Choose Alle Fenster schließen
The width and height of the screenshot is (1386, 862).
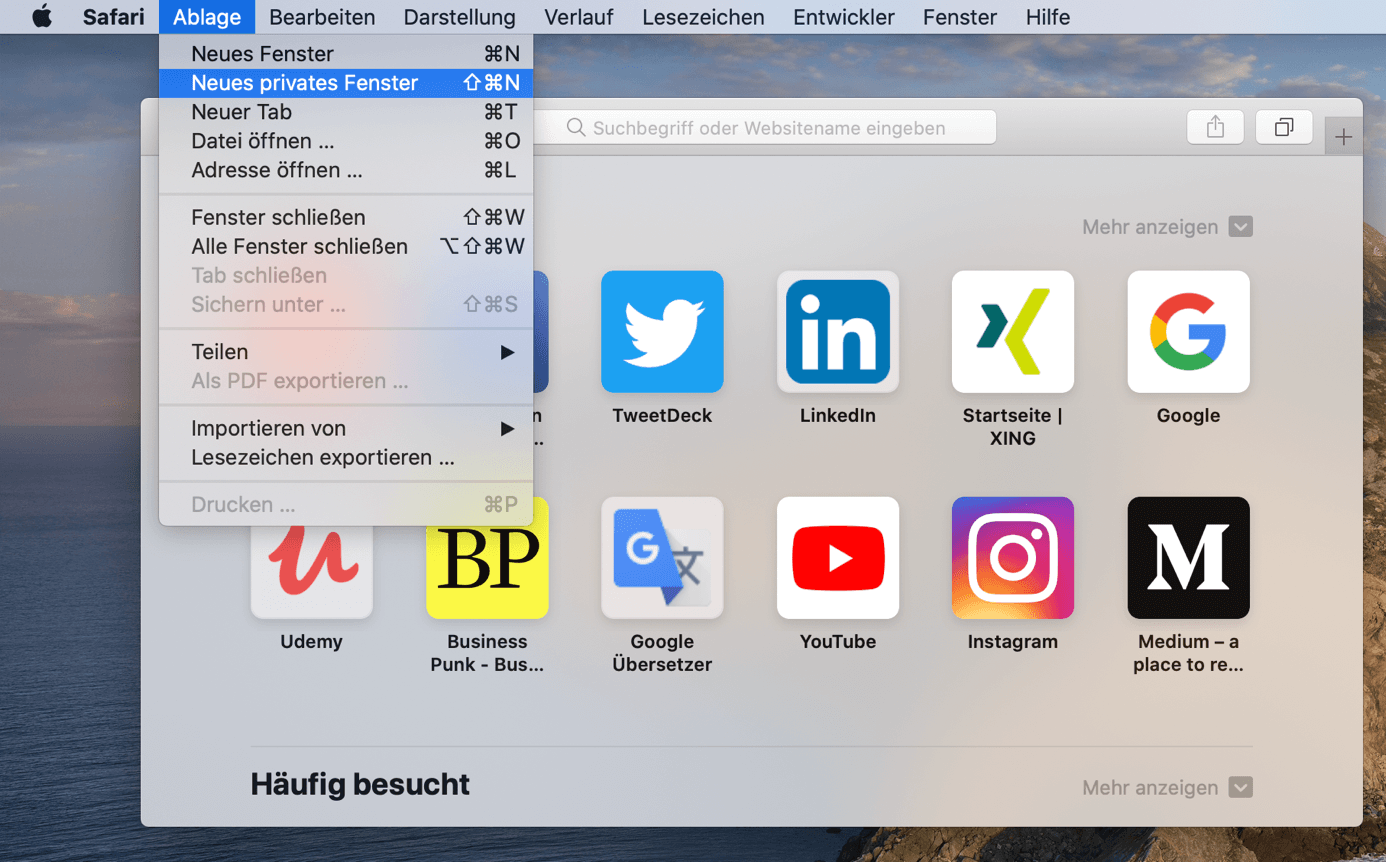pyautogui.click(x=346, y=246)
